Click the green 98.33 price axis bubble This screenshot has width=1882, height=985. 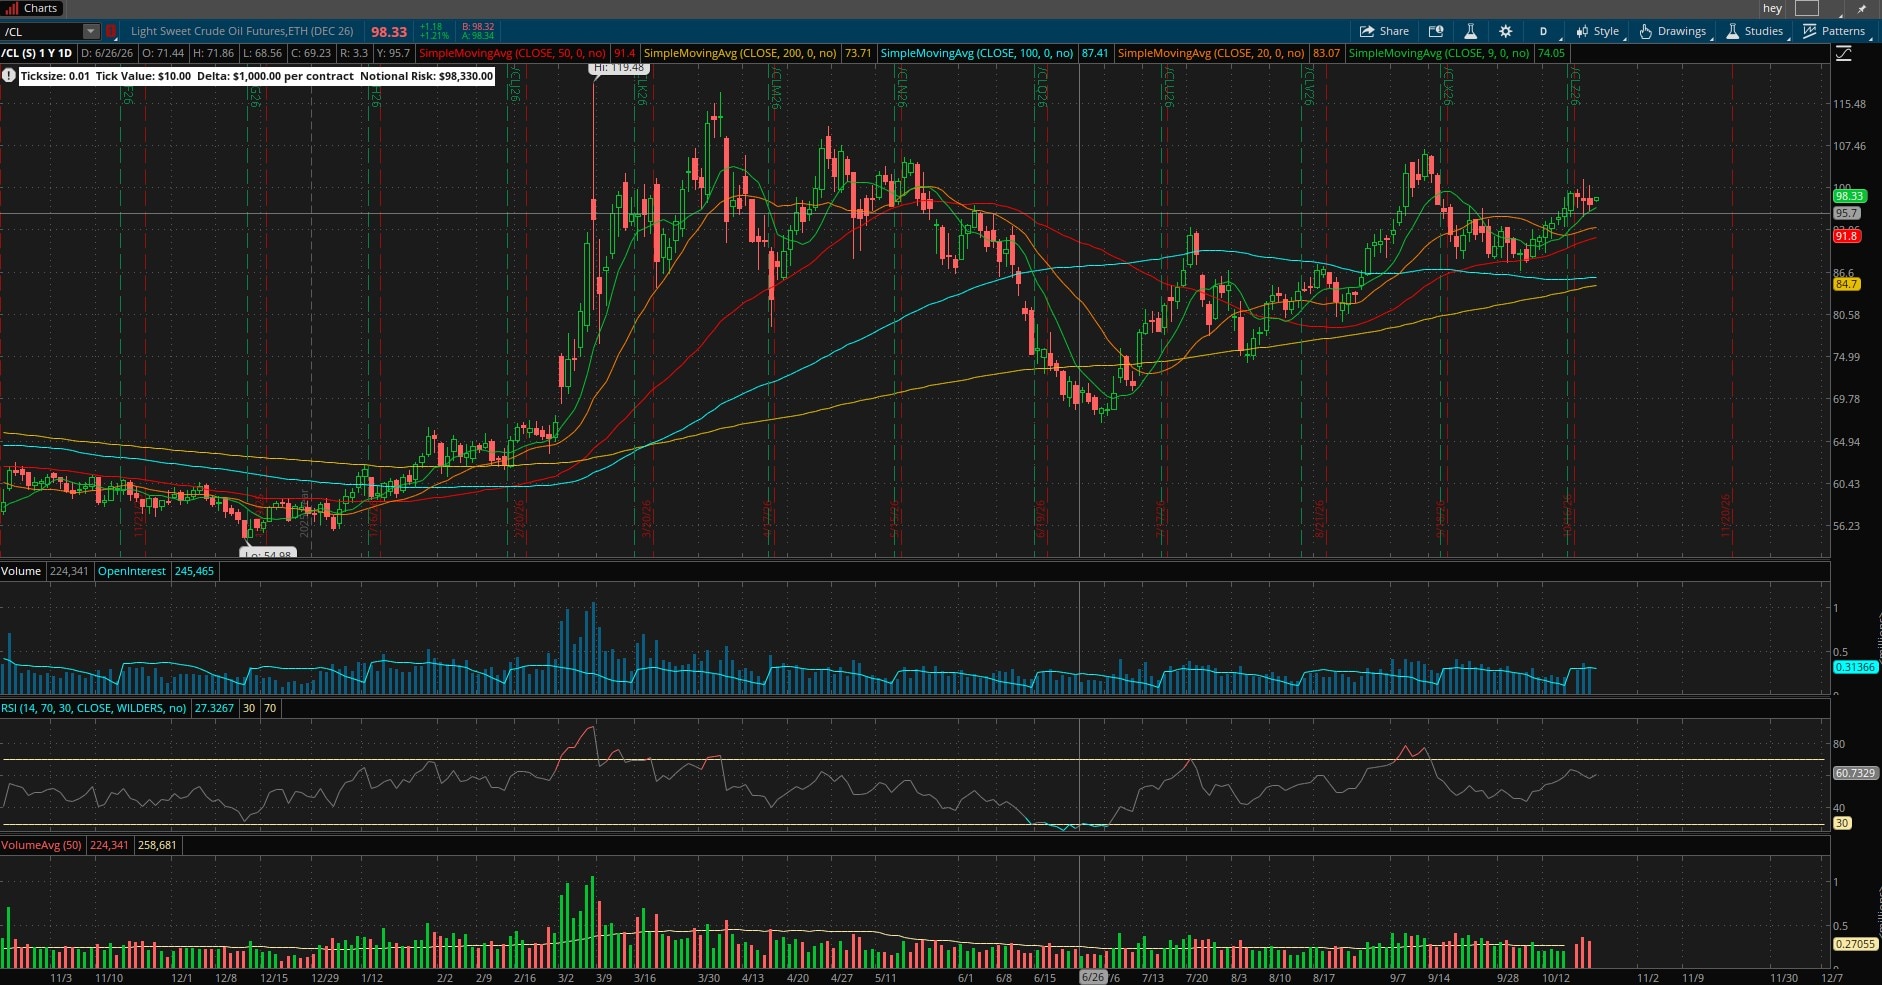[x=1849, y=196]
